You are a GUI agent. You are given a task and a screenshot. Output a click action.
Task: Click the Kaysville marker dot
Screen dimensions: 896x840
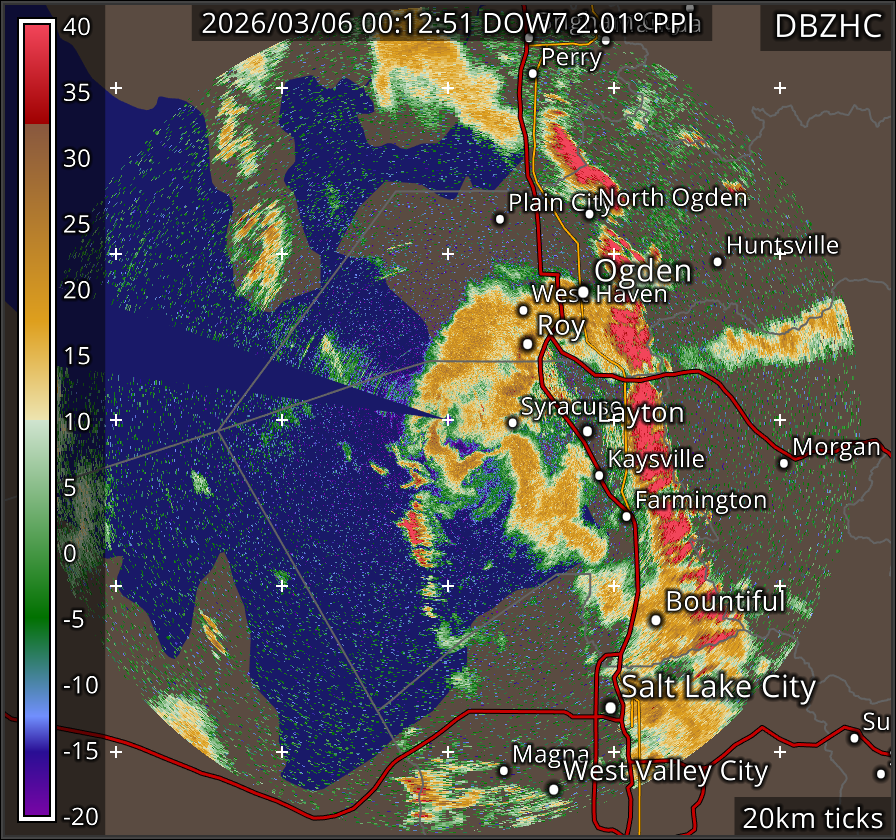tap(599, 475)
